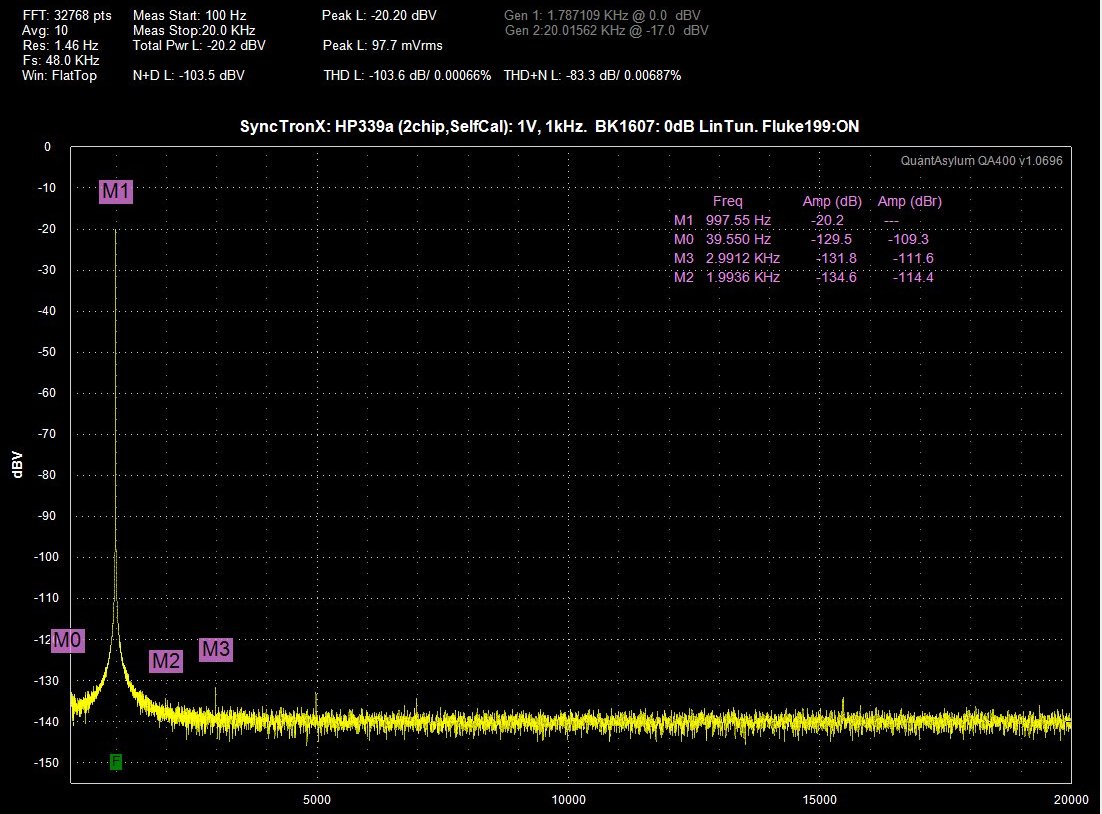Click the Meas Stop:20.0 KHz text
Image resolution: width=1102 pixels, height=814 pixels.
click(194, 31)
